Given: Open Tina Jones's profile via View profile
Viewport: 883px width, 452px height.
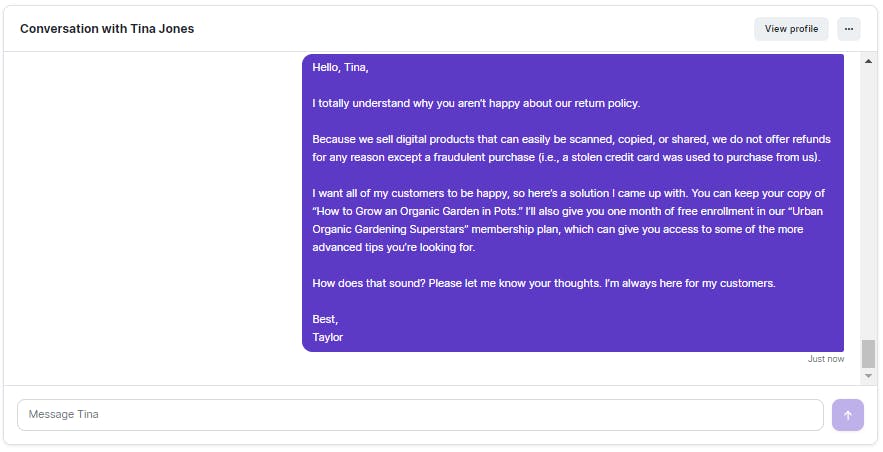Looking at the screenshot, I should point(791,29).
